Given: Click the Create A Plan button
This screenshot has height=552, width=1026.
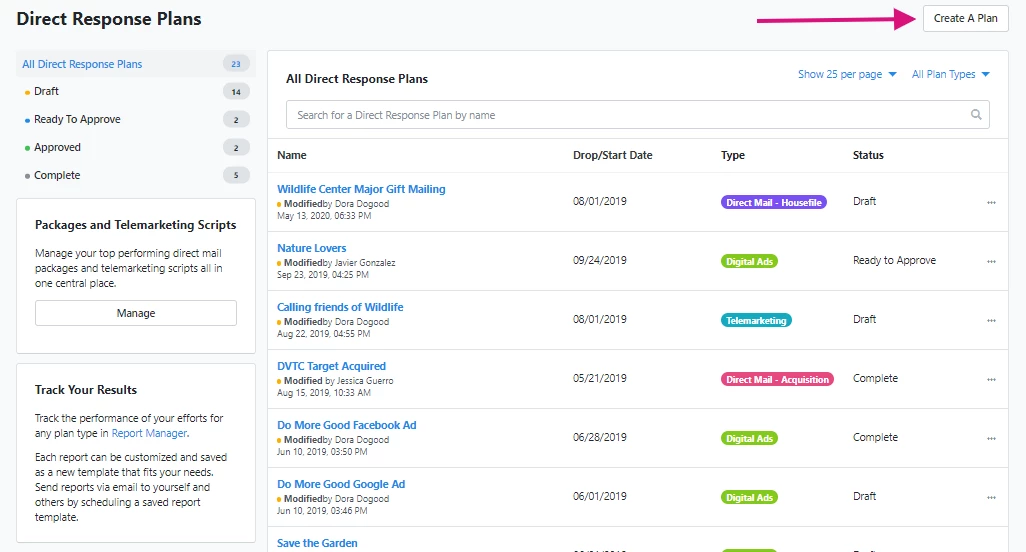Looking at the screenshot, I should [965, 18].
